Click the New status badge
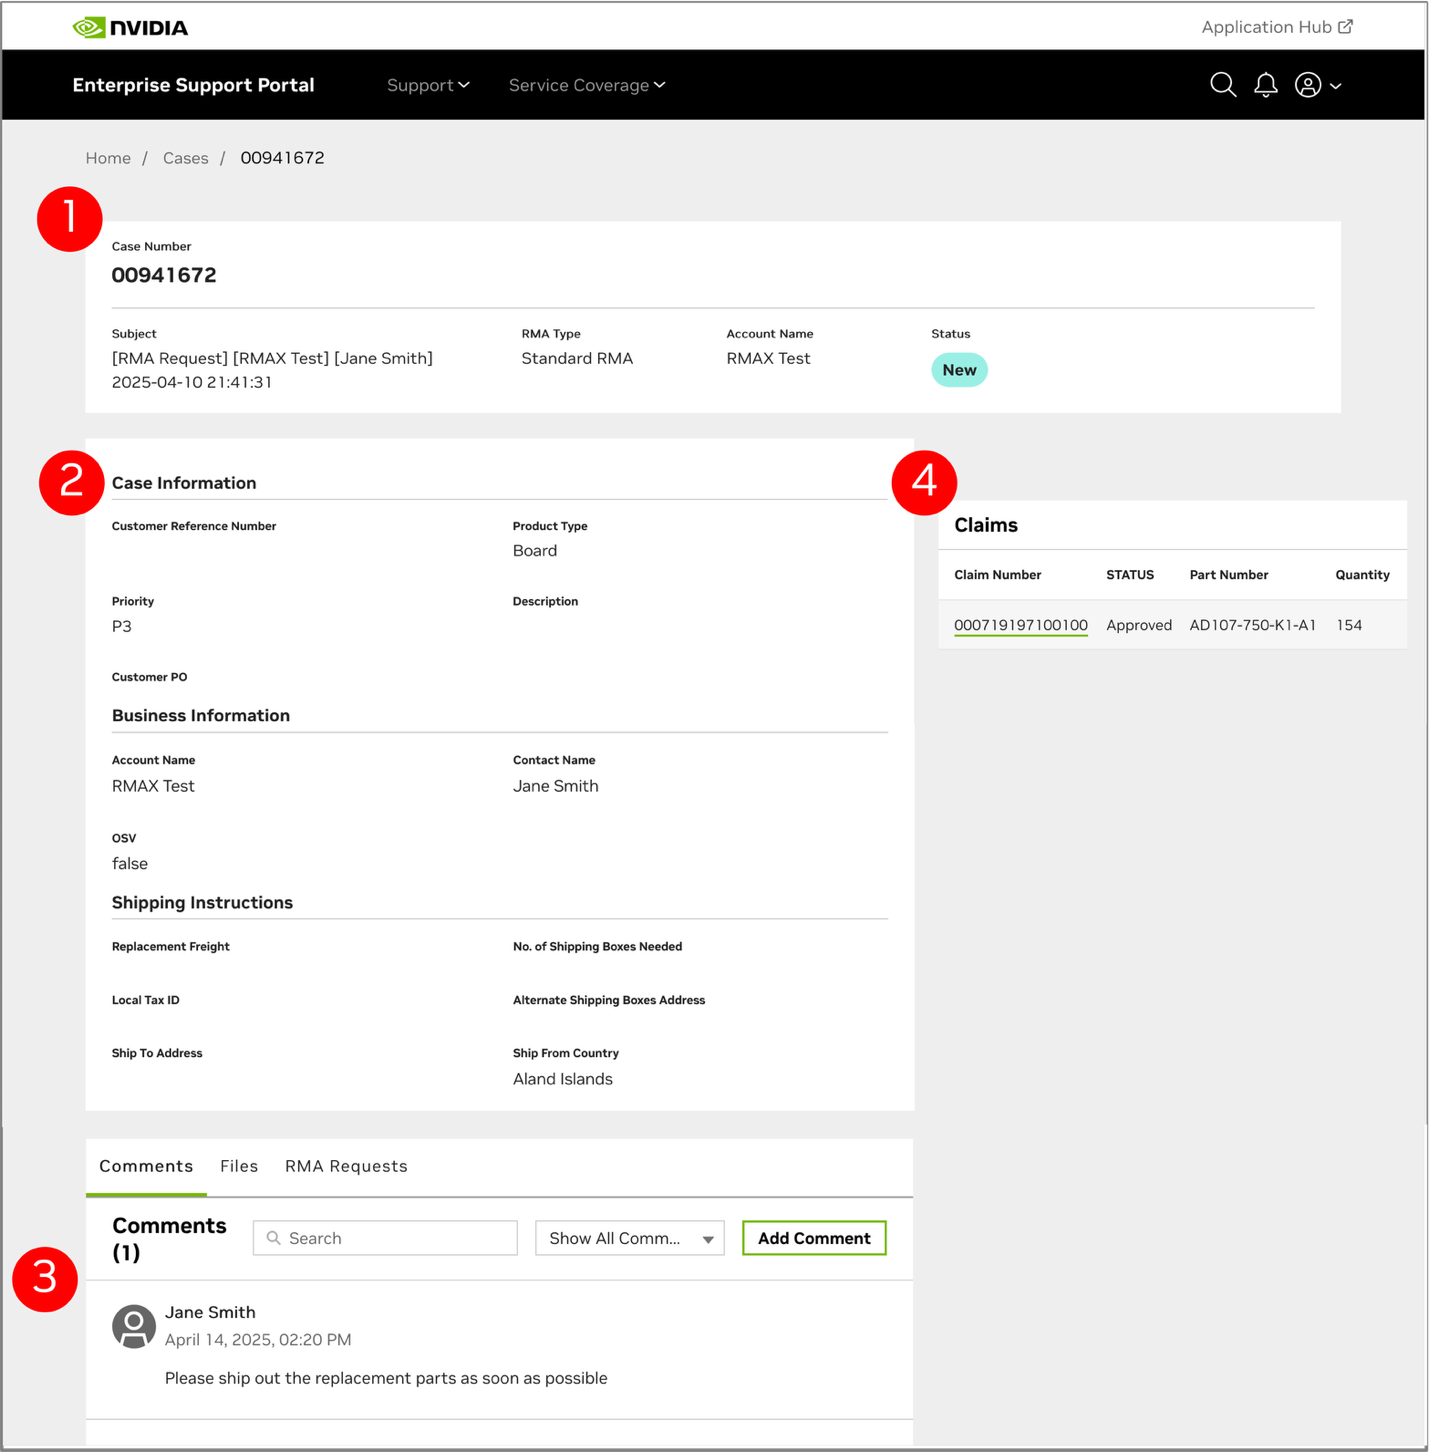Viewport: 1429px width, 1452px height. [x=959, y=370]
